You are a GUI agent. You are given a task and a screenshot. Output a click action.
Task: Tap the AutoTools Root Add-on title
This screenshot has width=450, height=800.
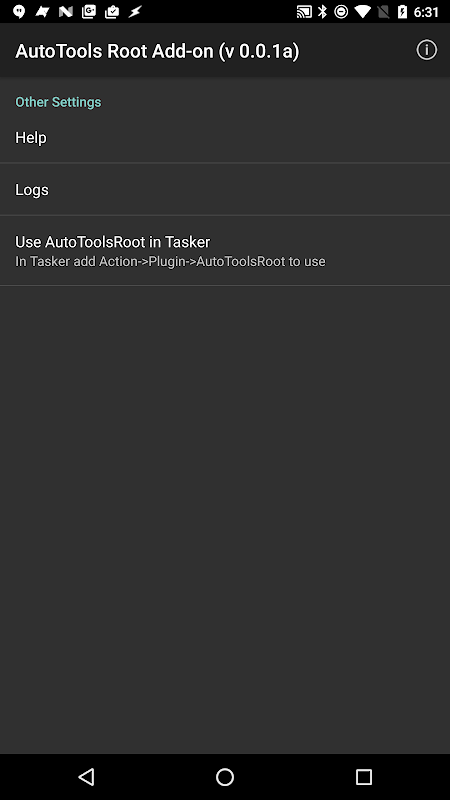[157, 51]
